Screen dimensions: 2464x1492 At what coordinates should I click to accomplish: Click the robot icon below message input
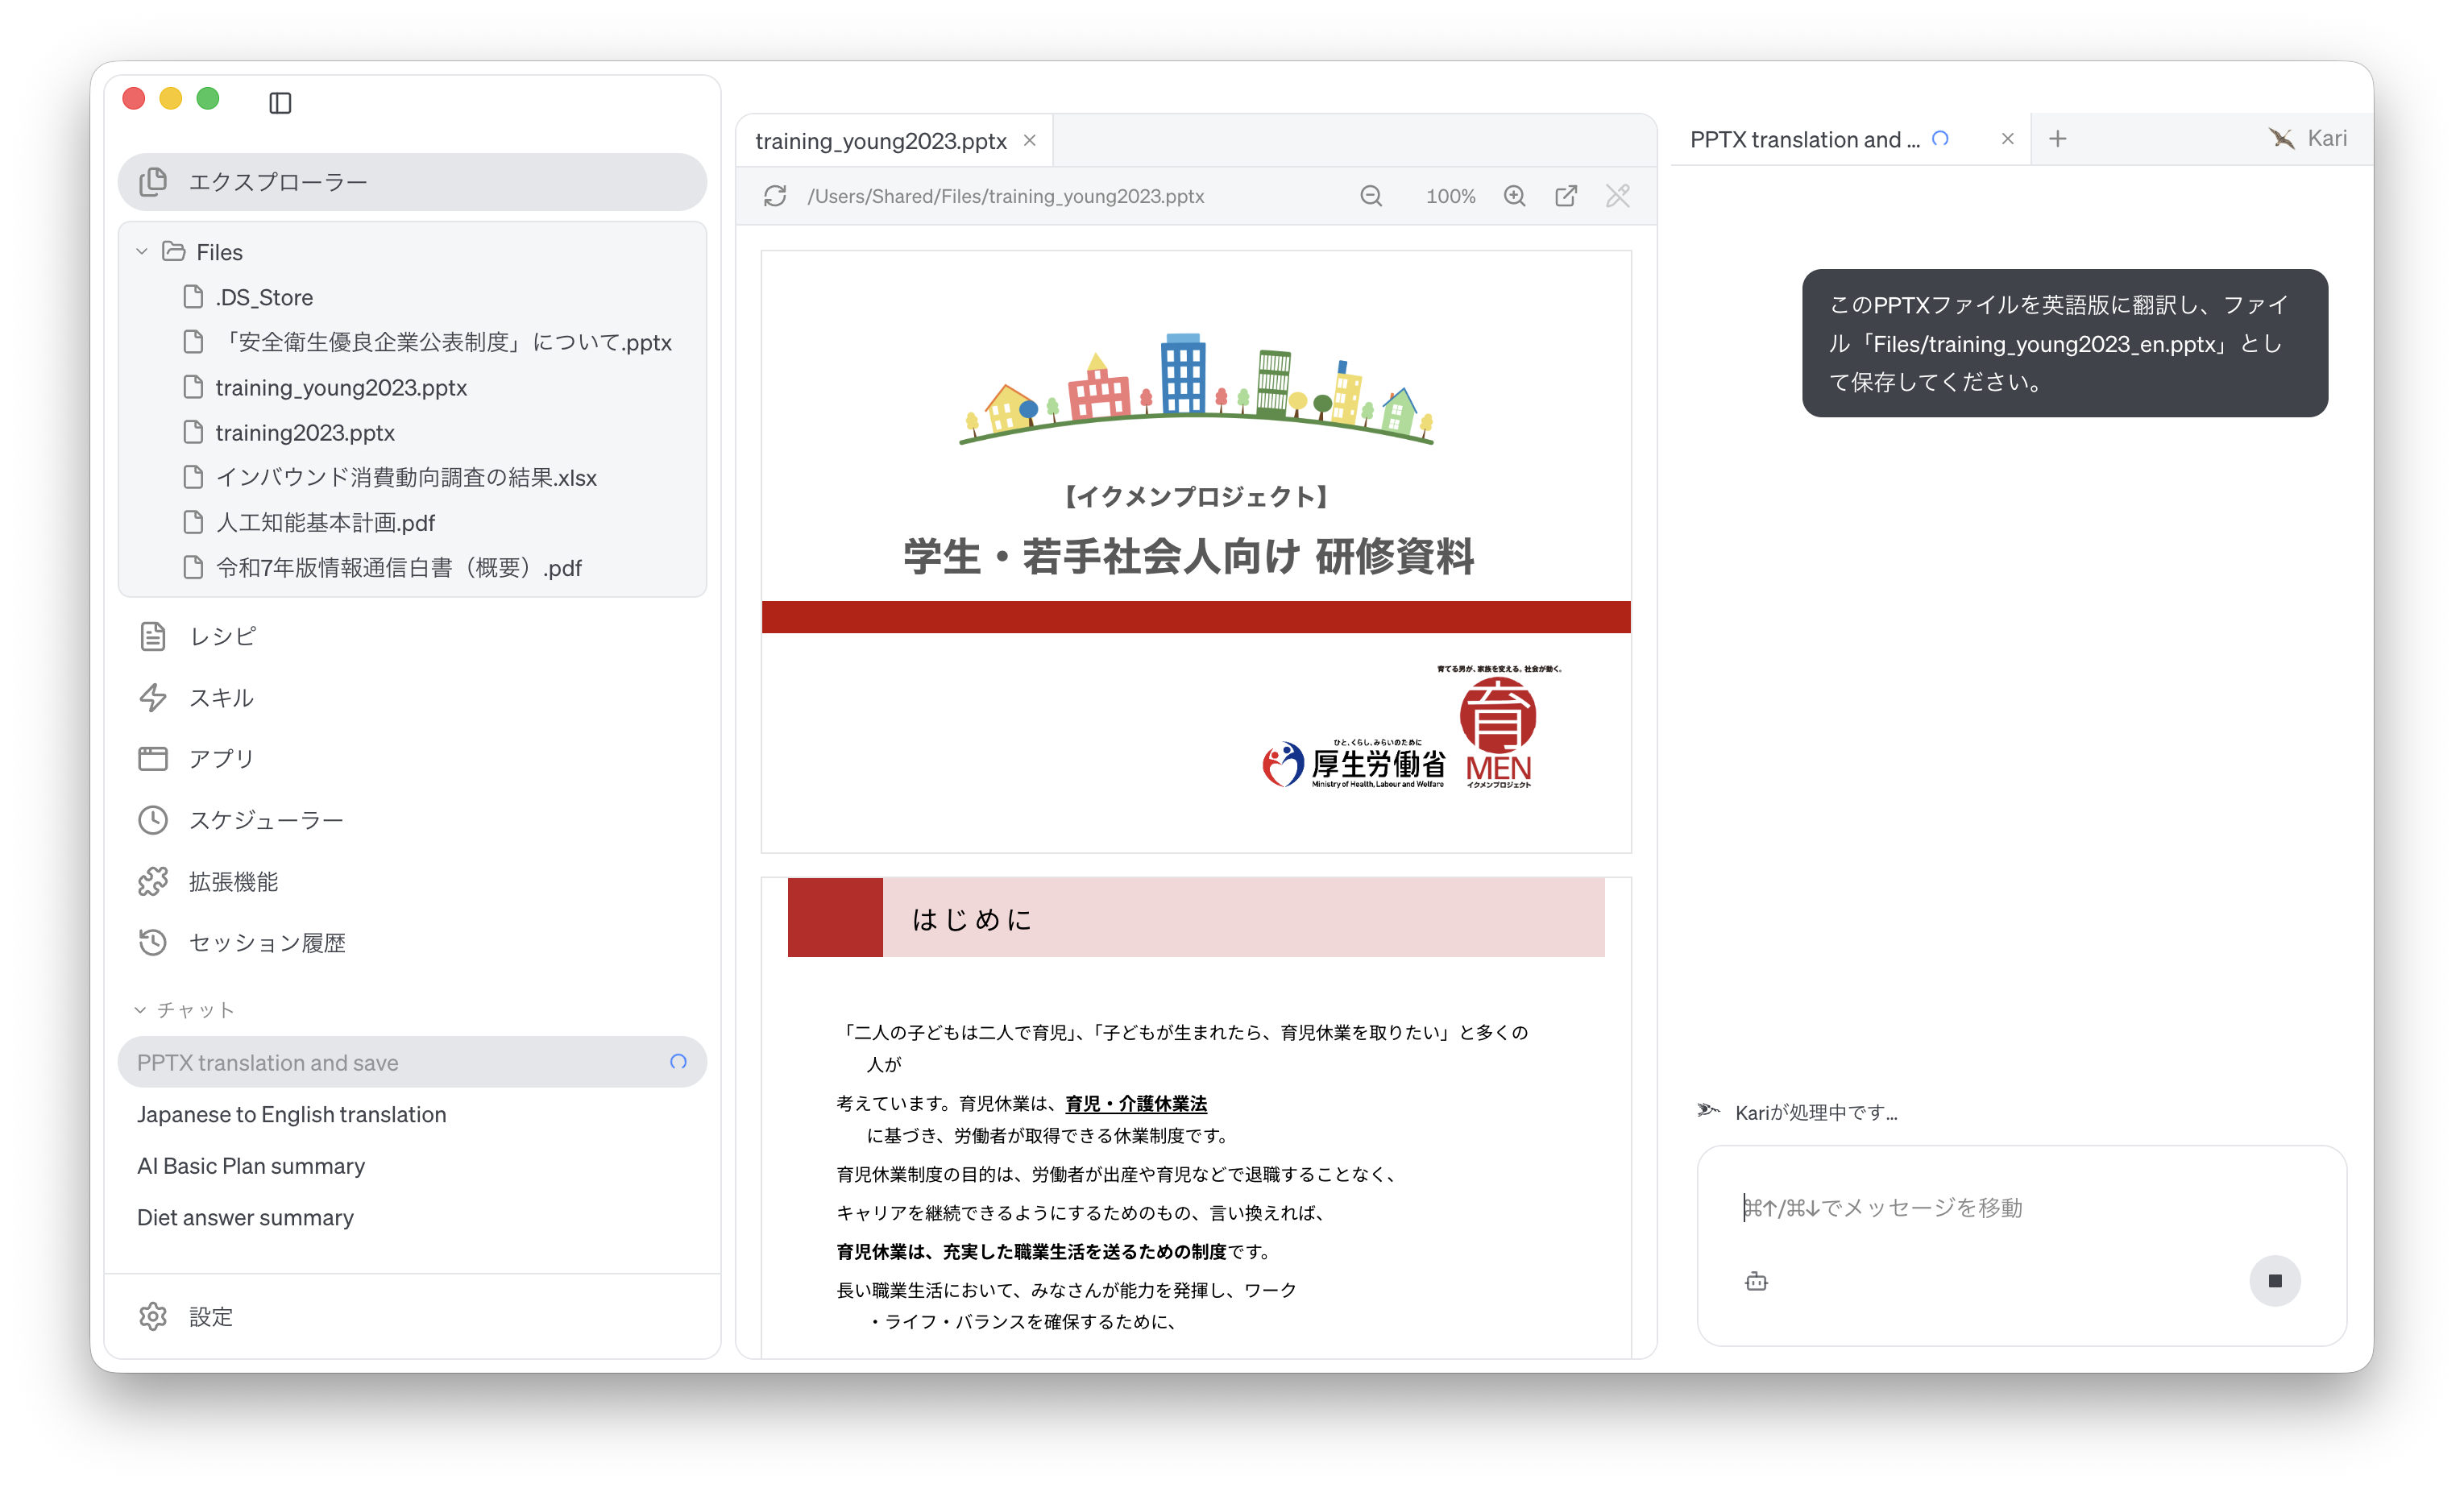(1756, 1281)
